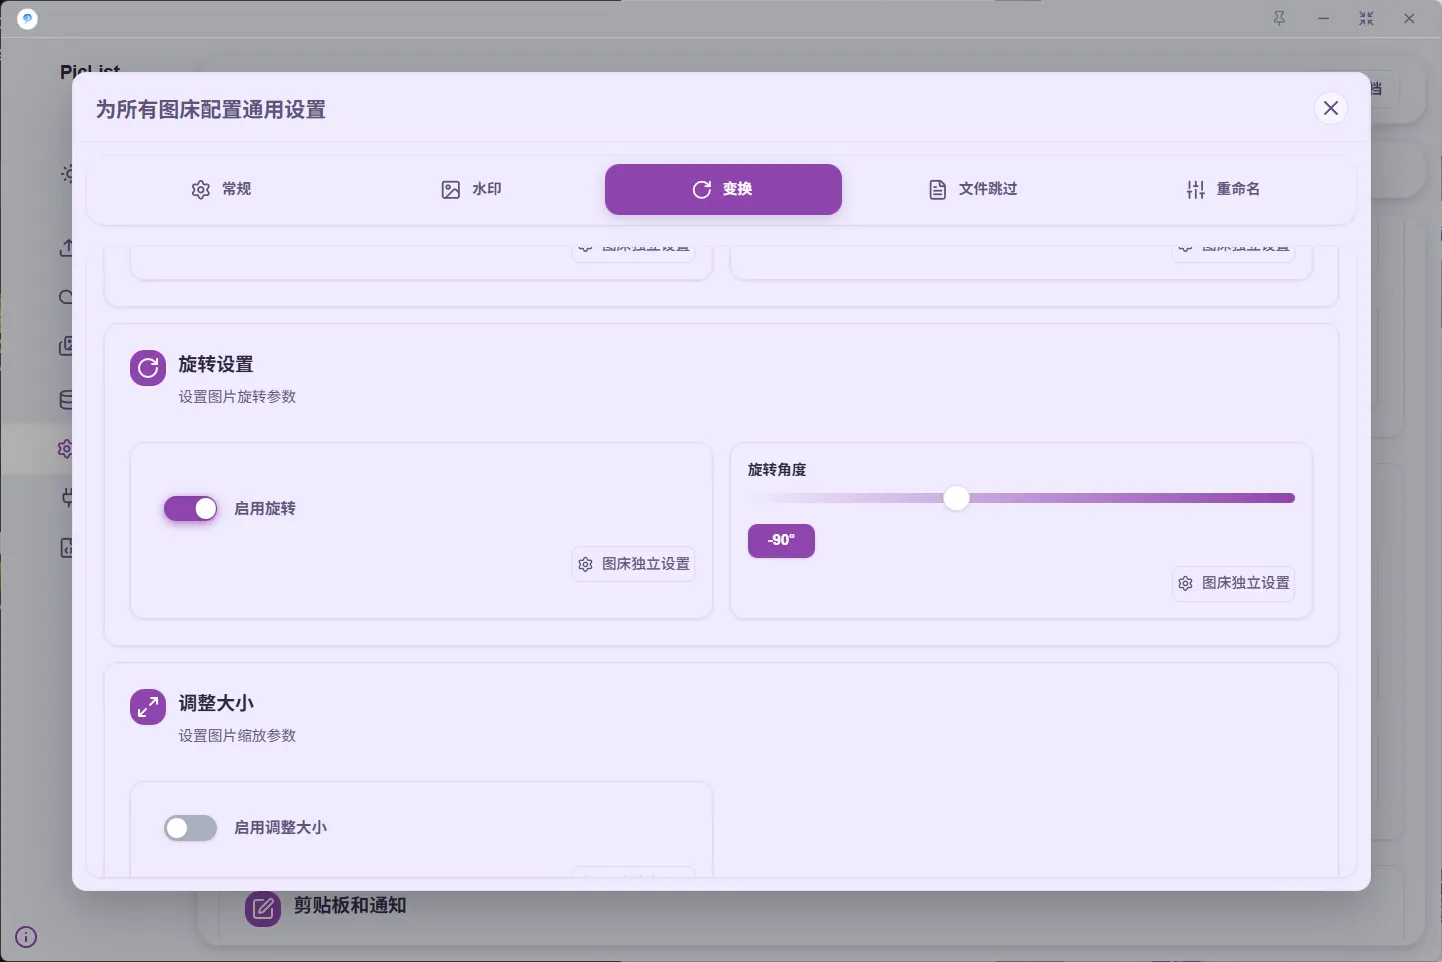Click right end of 旋转角度 slider track

tap(1290, 498)
